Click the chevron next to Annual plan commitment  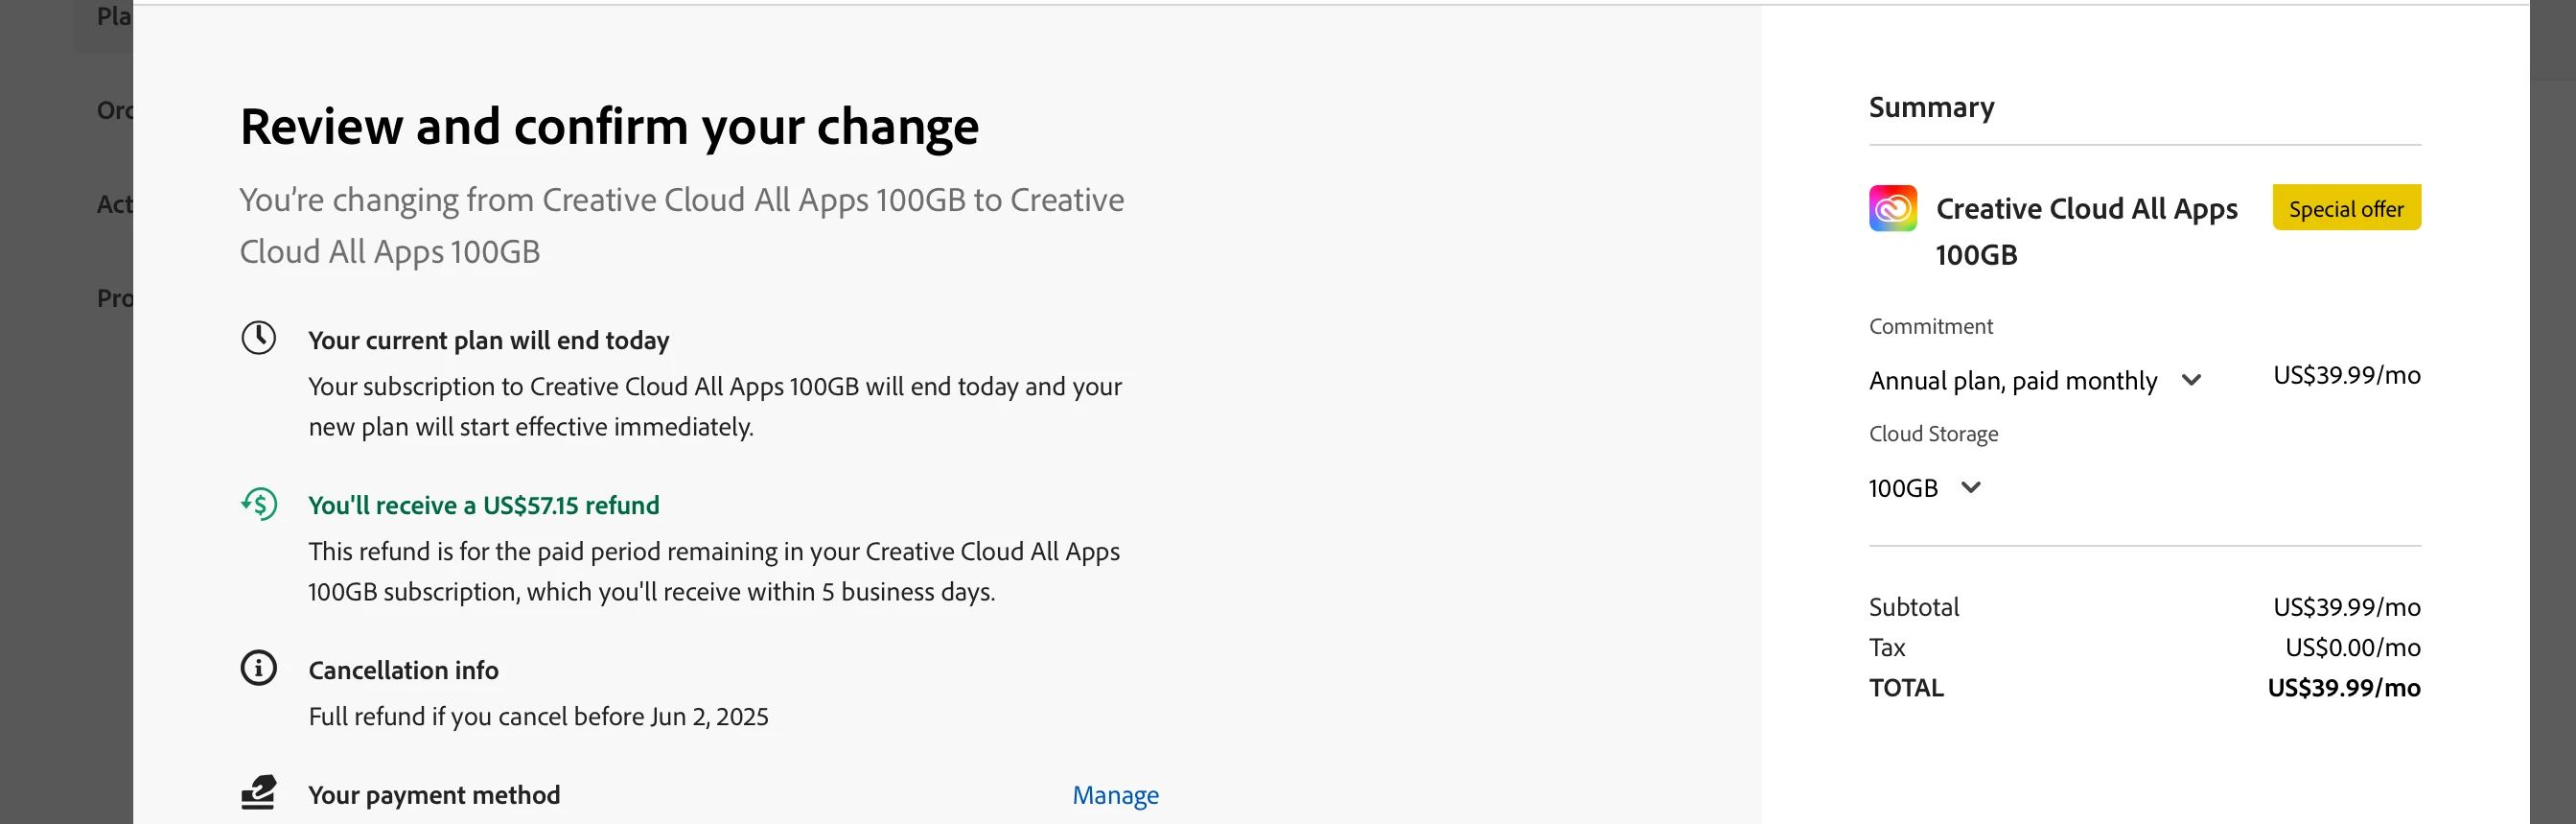pos(2191,381)
